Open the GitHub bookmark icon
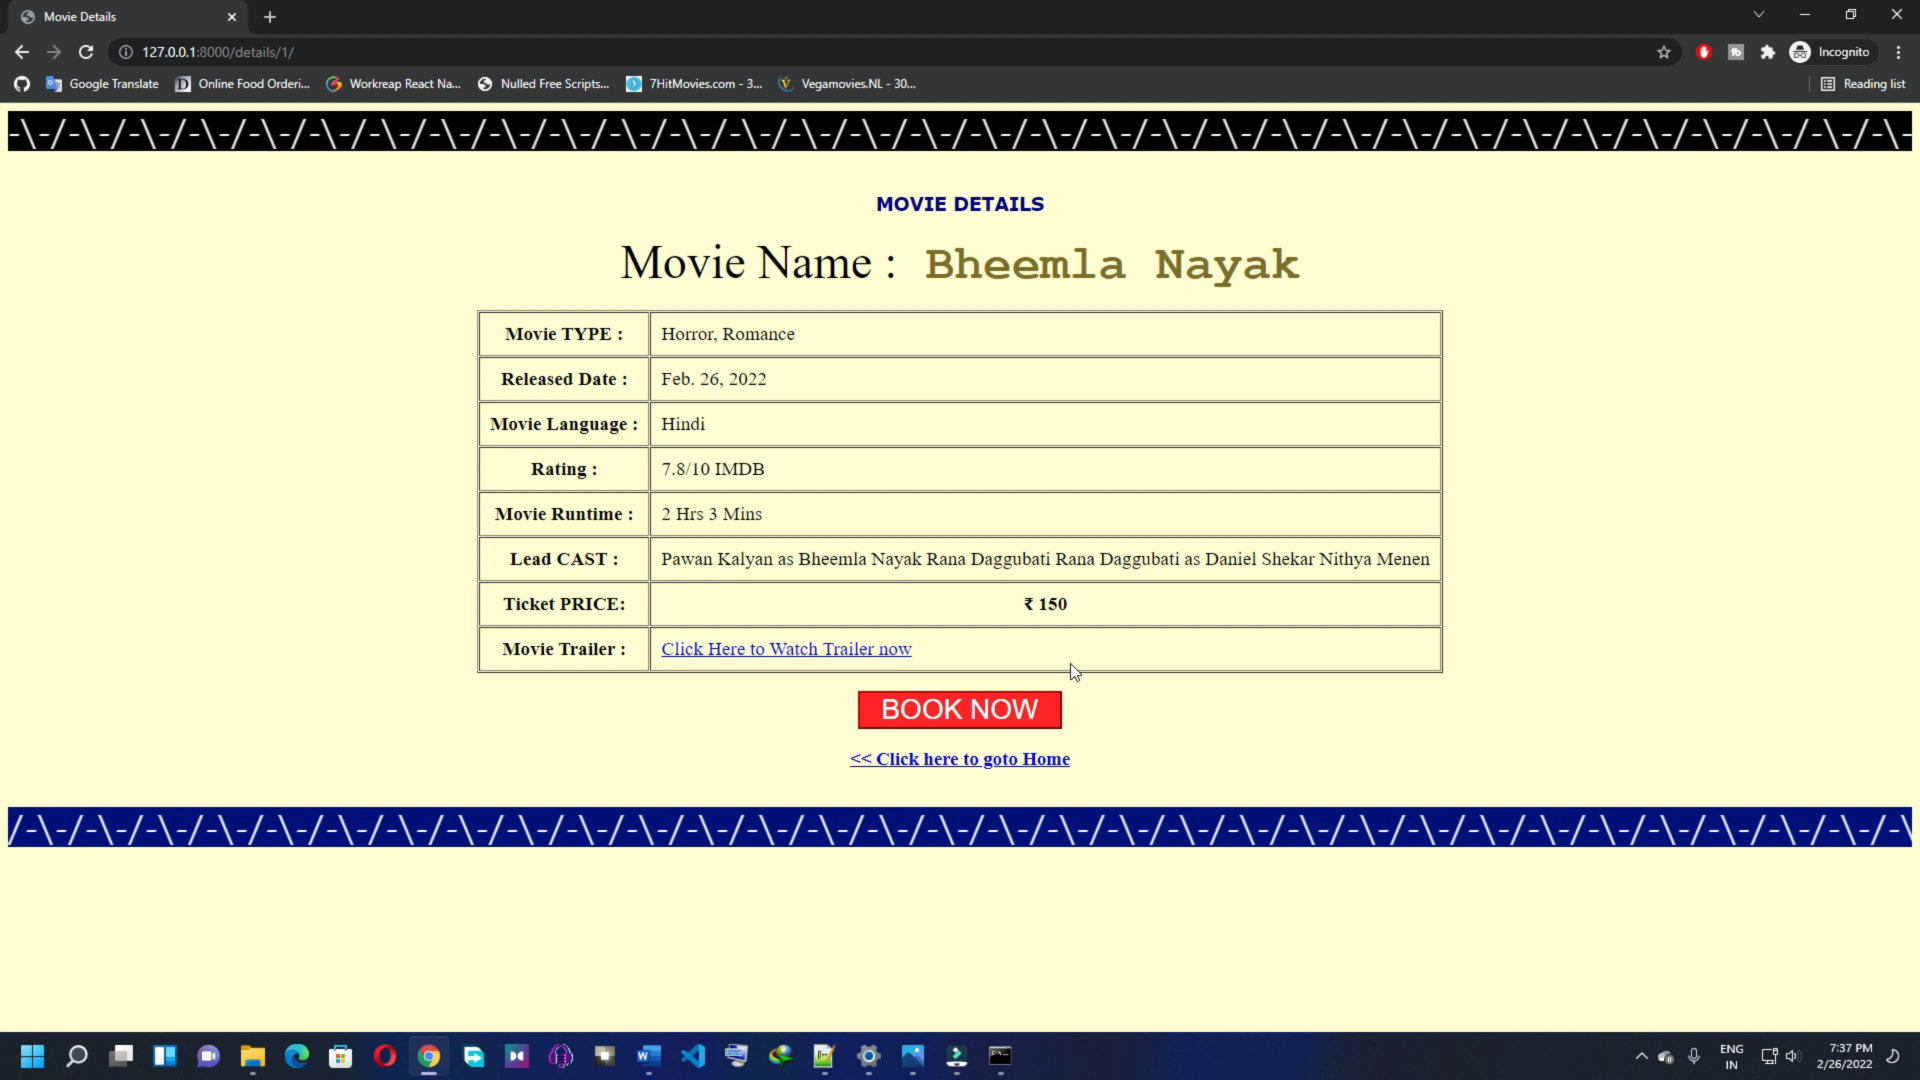The image size is (1920, 1080). coord(22,84)
